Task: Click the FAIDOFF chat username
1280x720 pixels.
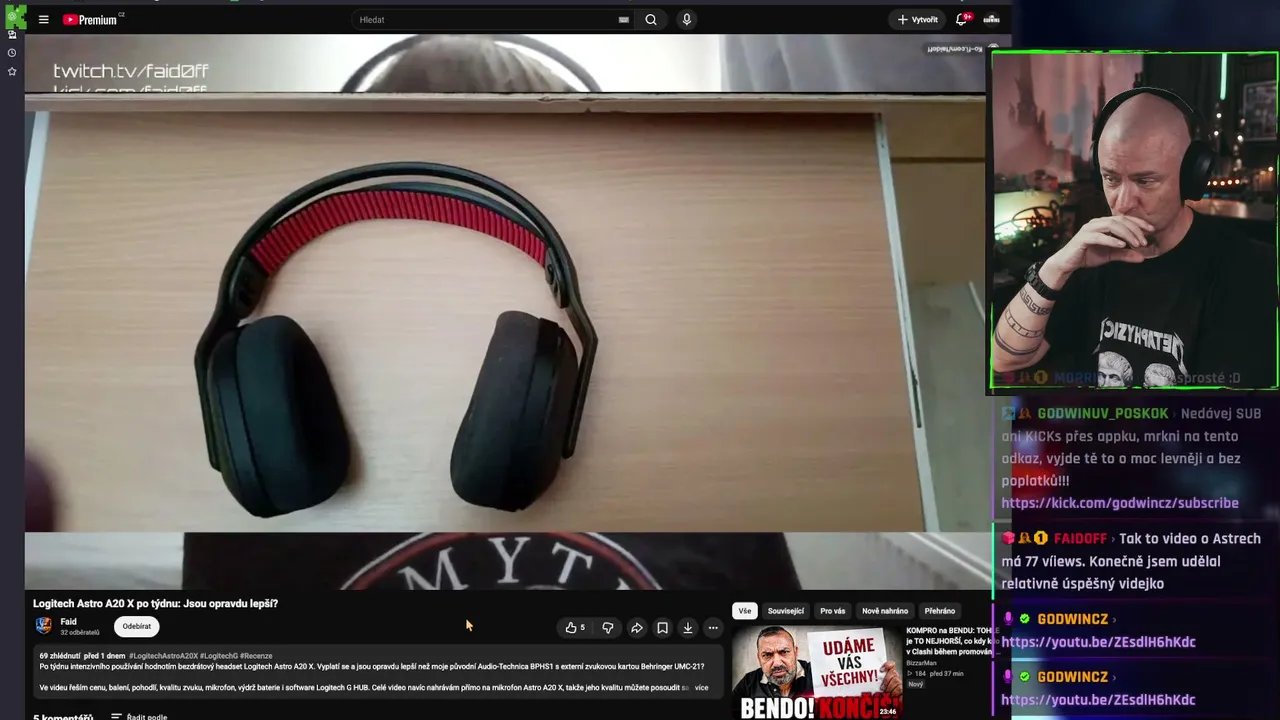Action: [1080, 538]
